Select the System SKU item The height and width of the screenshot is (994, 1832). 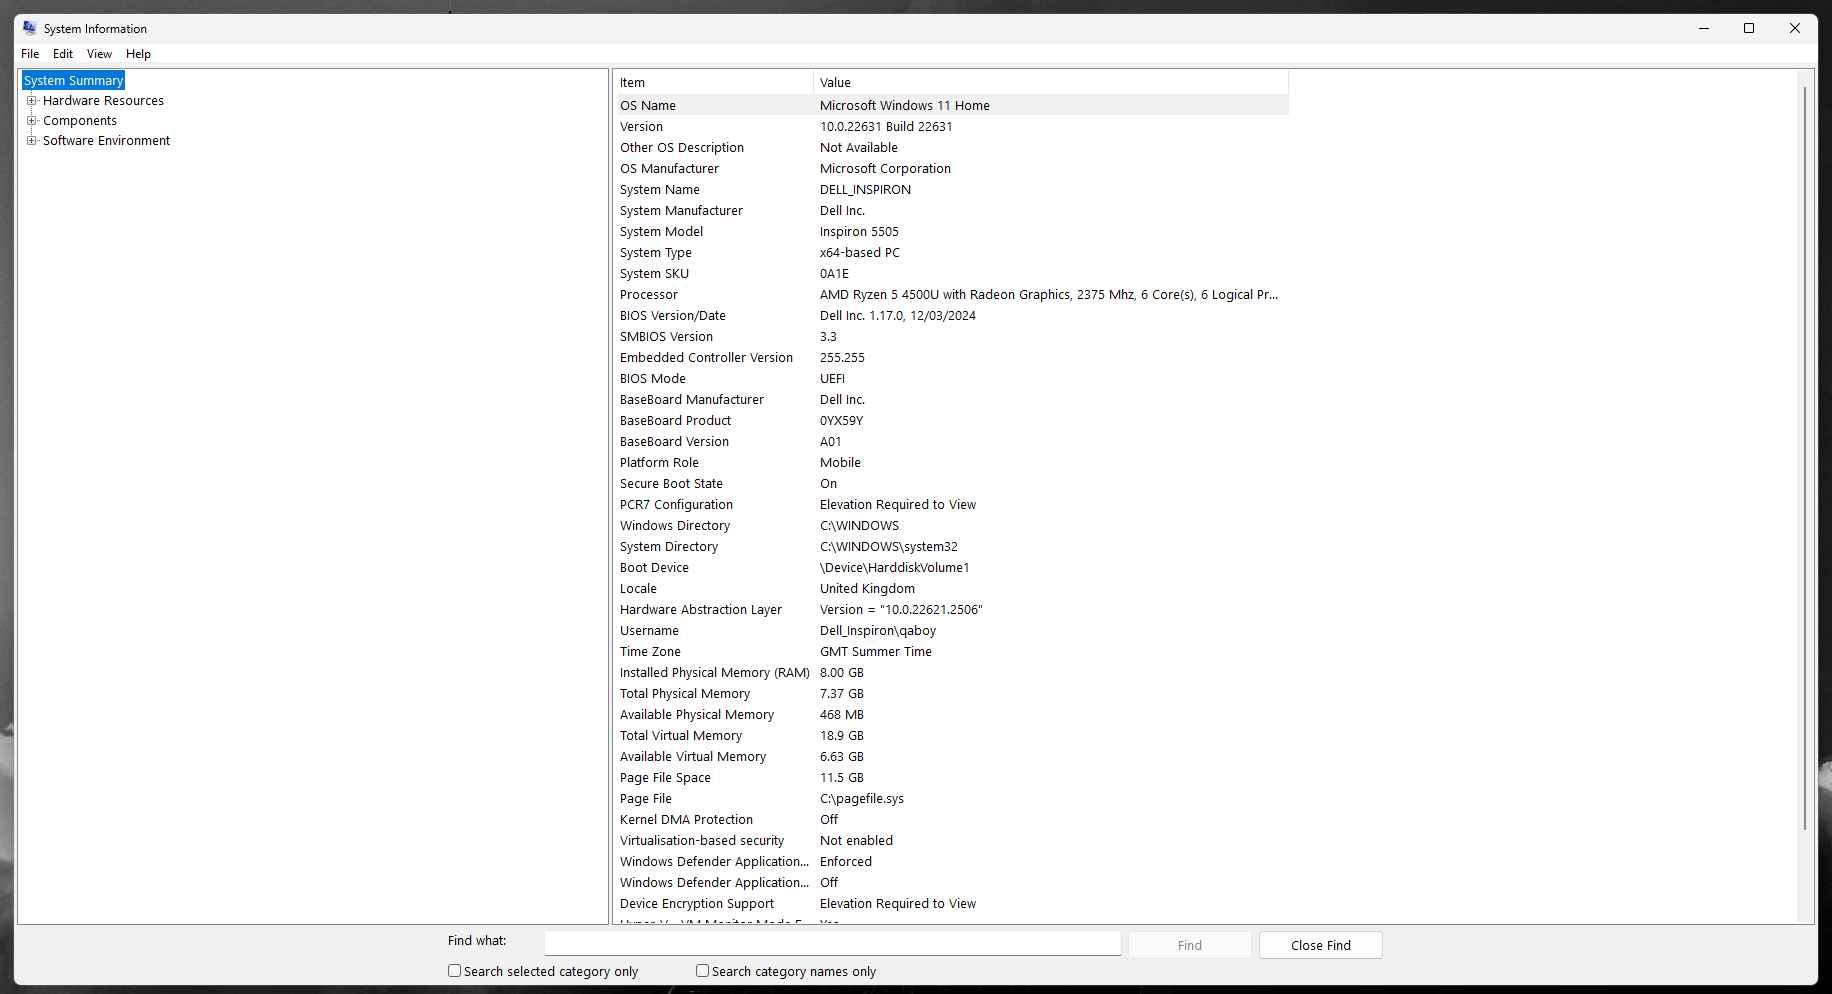(654, 274)
